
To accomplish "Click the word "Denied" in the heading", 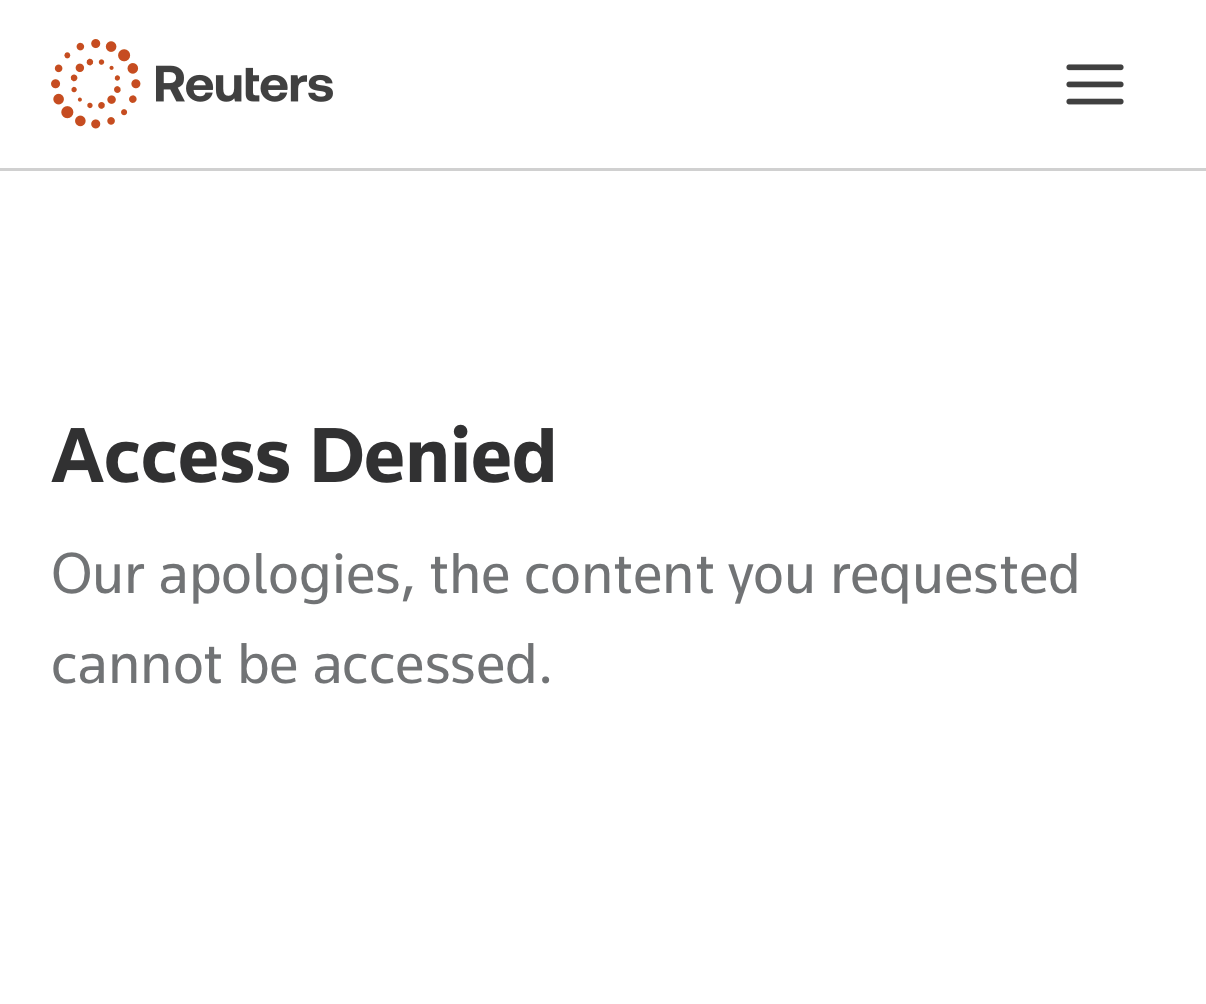I will (432, 456).
